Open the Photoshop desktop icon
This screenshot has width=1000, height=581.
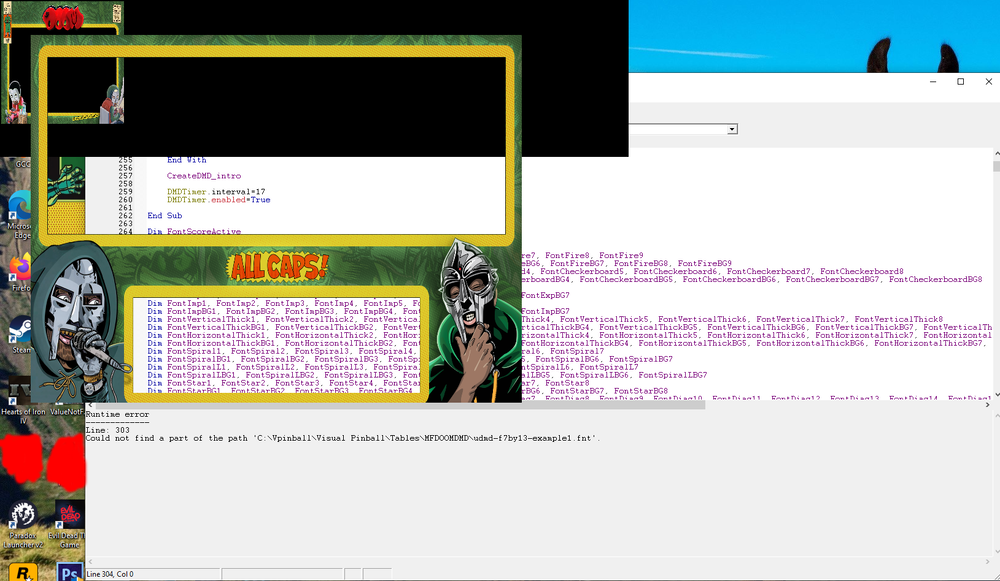point(70,572)
